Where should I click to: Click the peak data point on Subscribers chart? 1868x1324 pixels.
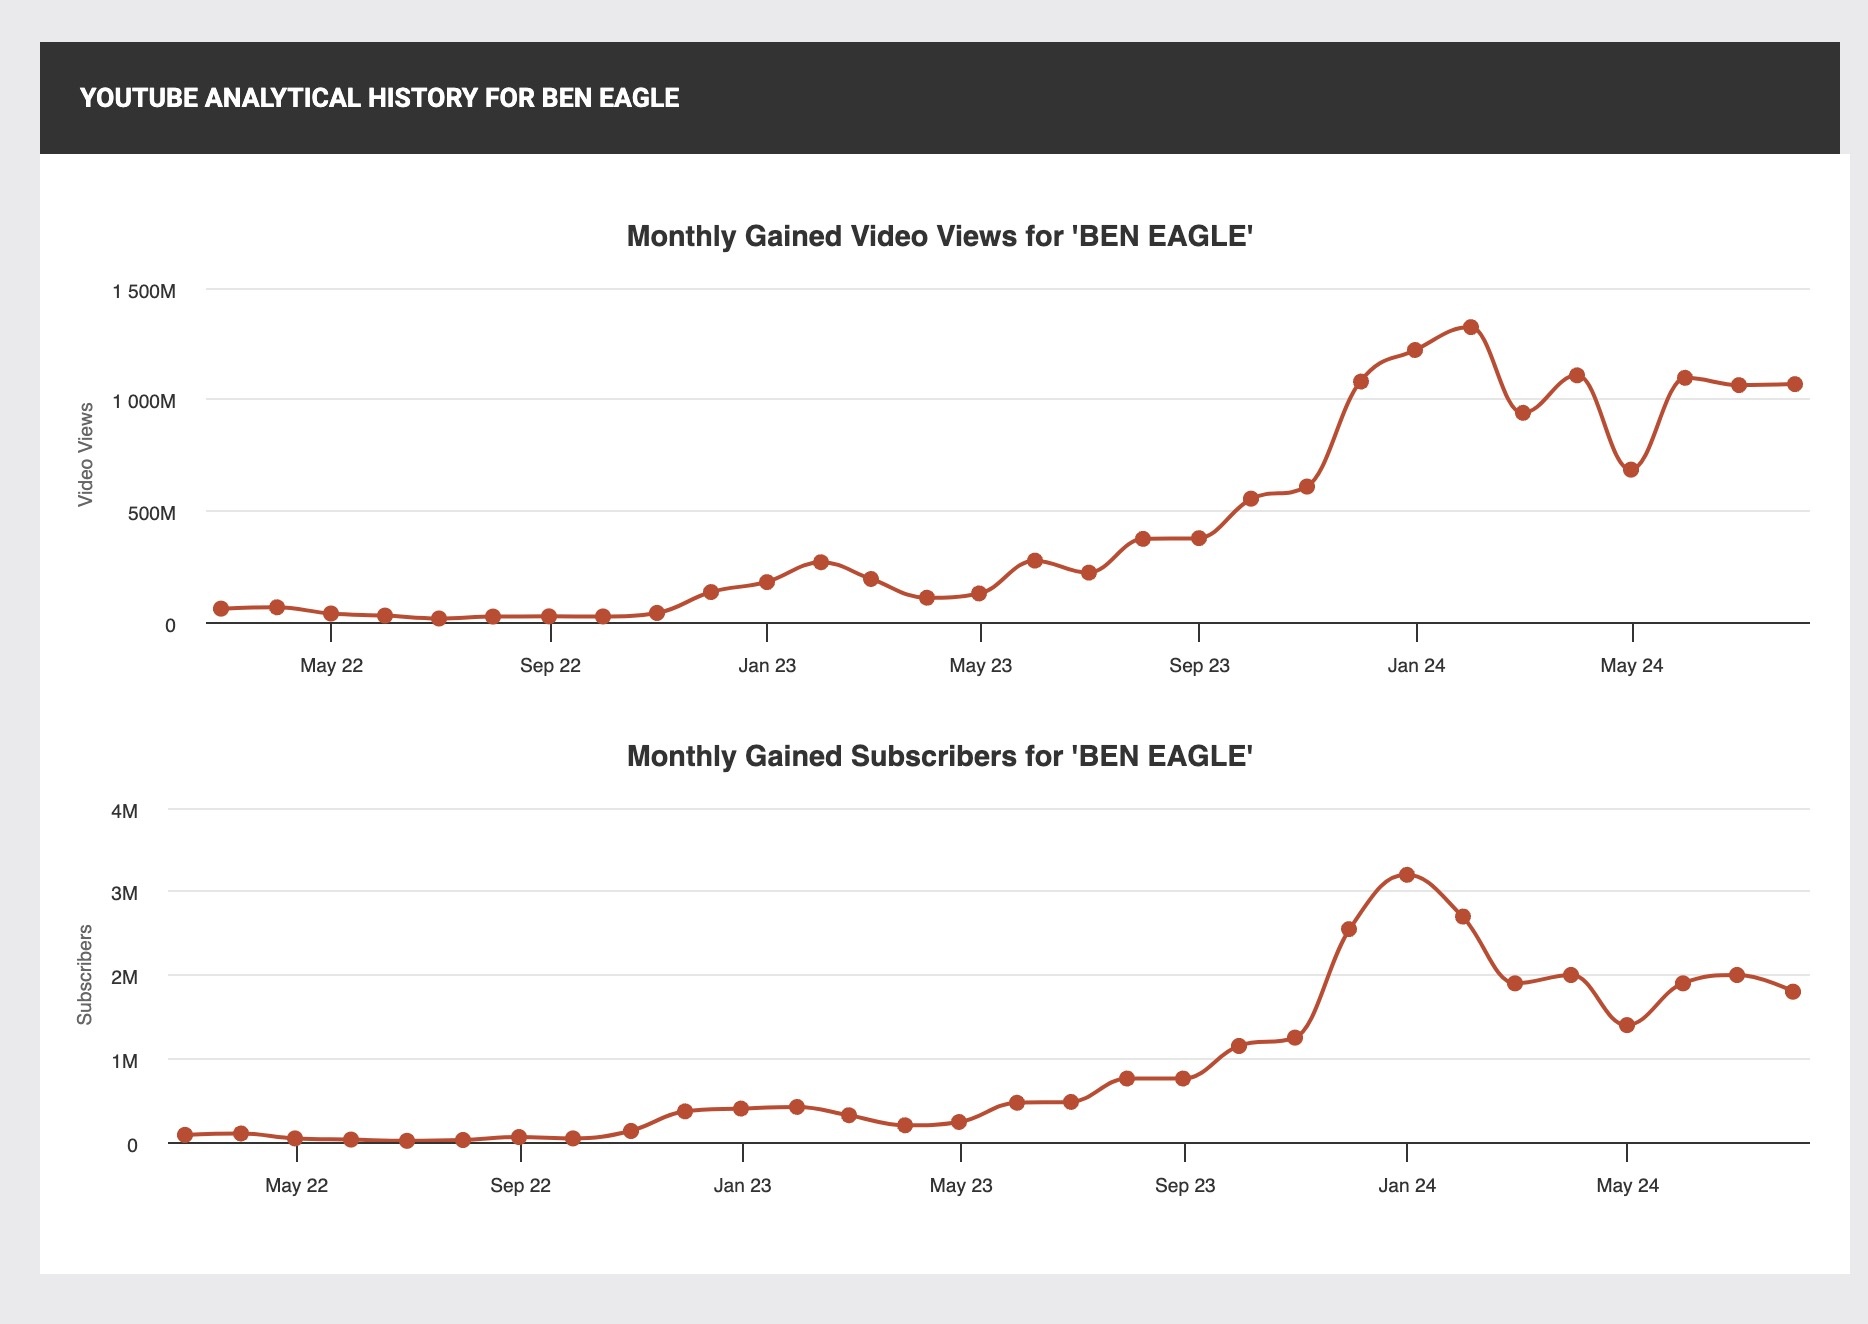pyautogui.click(x=1406, y=875)
